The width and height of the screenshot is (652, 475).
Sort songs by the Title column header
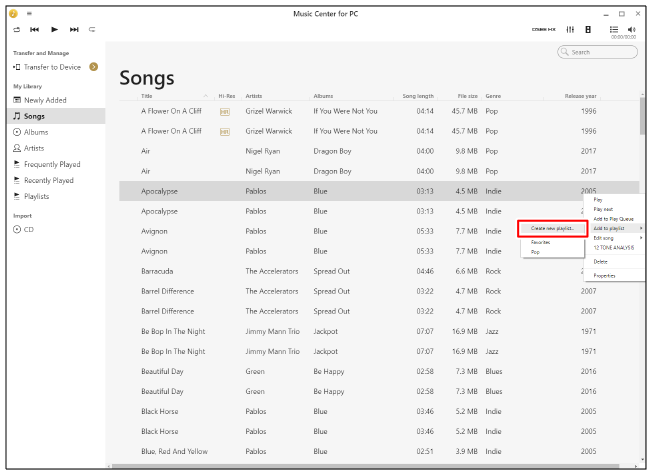147,96
